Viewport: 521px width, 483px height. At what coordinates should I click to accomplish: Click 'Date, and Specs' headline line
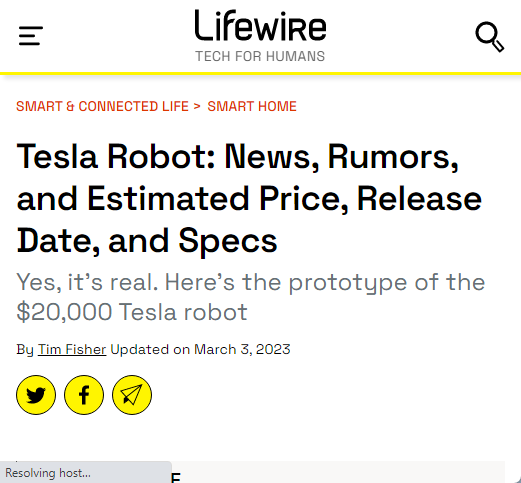tap(147, 241)
